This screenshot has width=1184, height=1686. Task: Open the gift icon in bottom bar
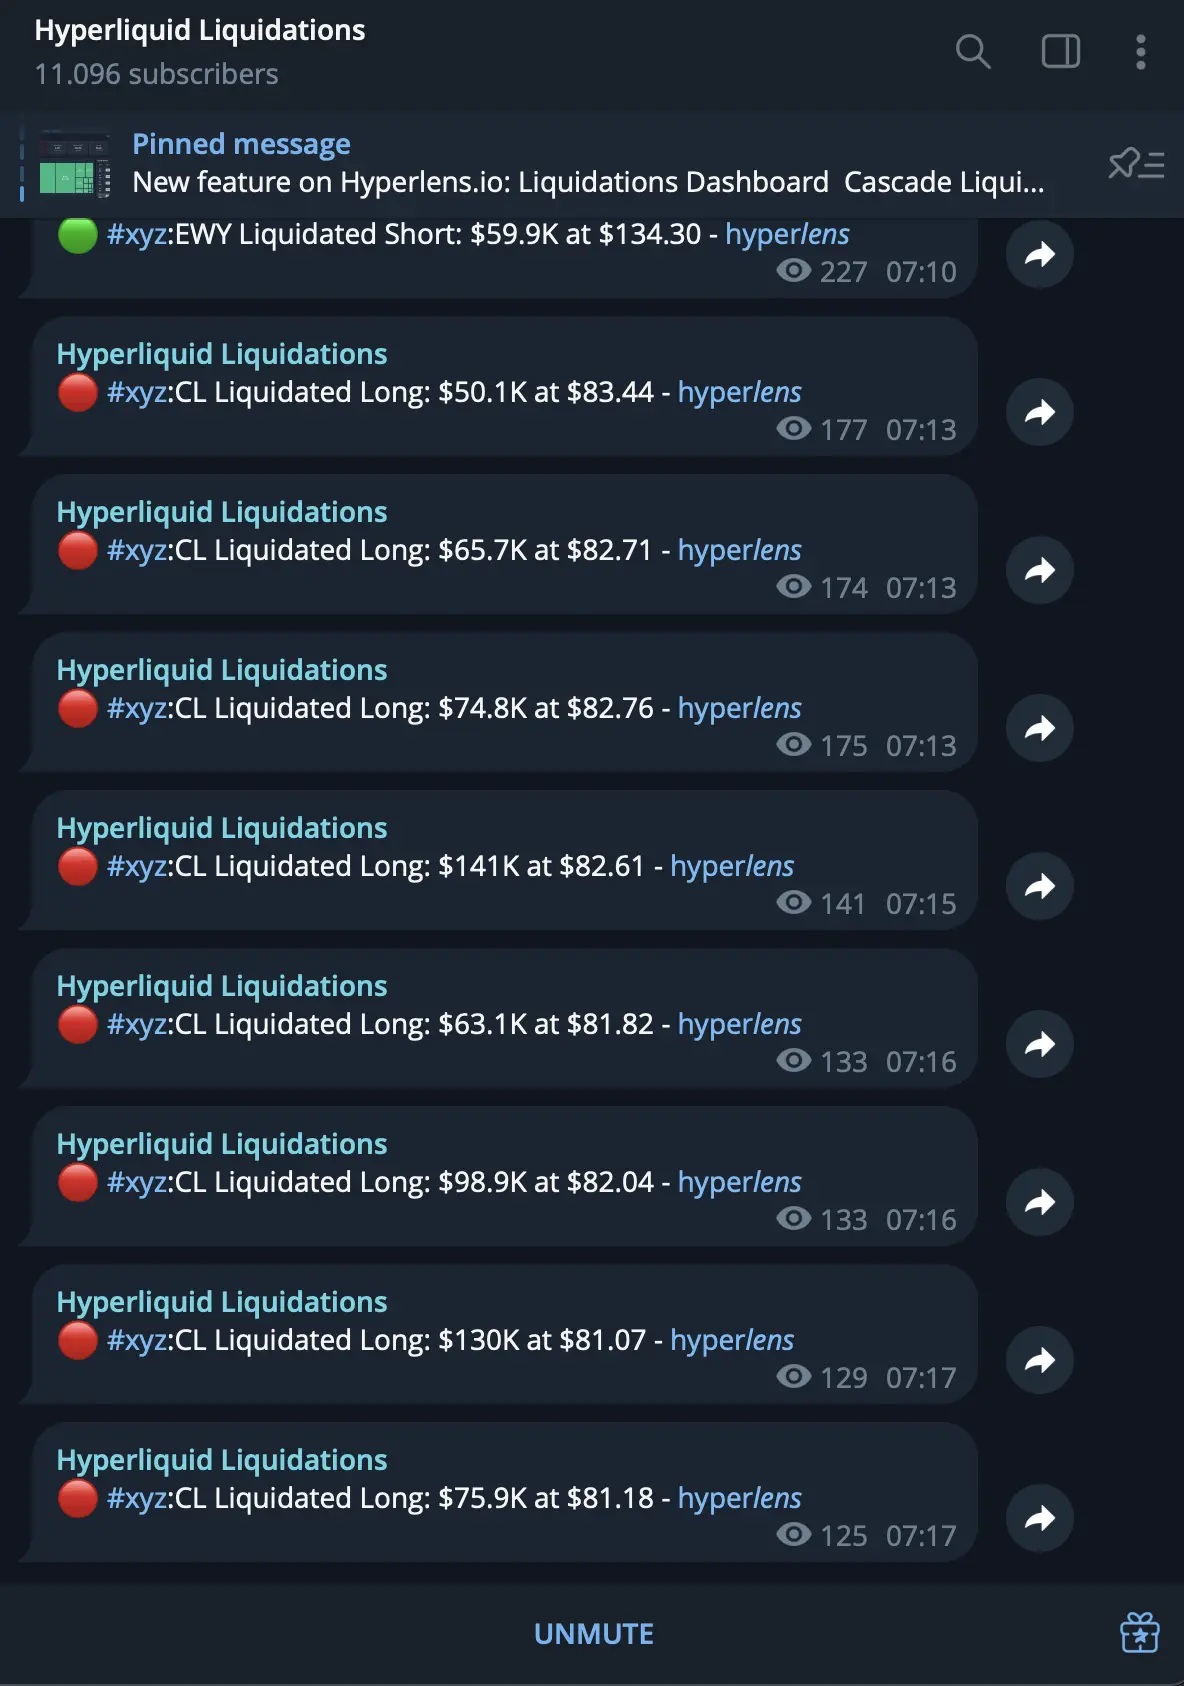coord(1139,1633)
